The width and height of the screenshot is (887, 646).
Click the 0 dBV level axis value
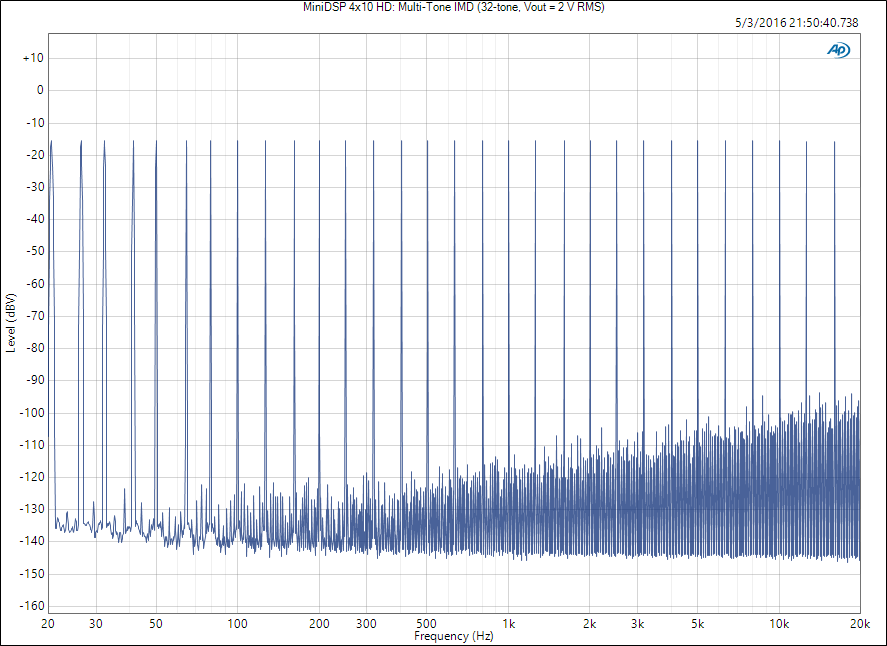click(40, 90)
